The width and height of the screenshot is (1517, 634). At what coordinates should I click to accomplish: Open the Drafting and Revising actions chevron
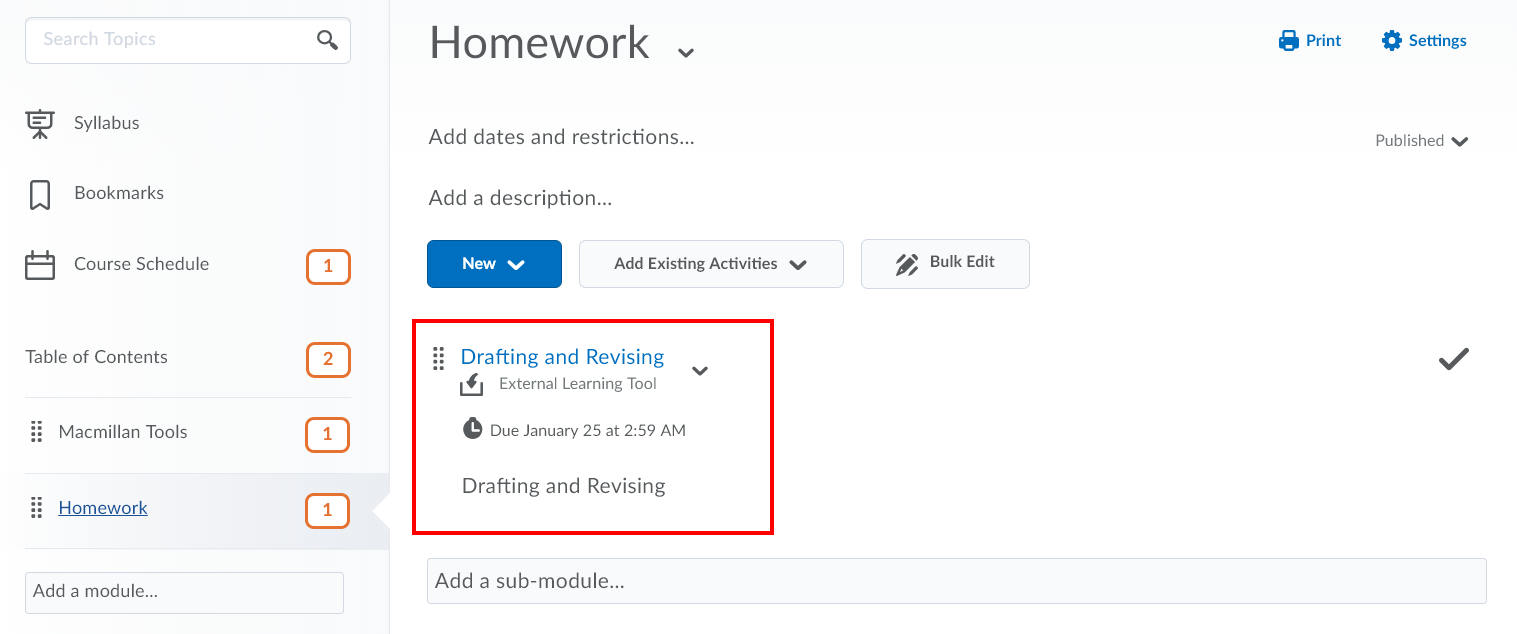[699, 370]
